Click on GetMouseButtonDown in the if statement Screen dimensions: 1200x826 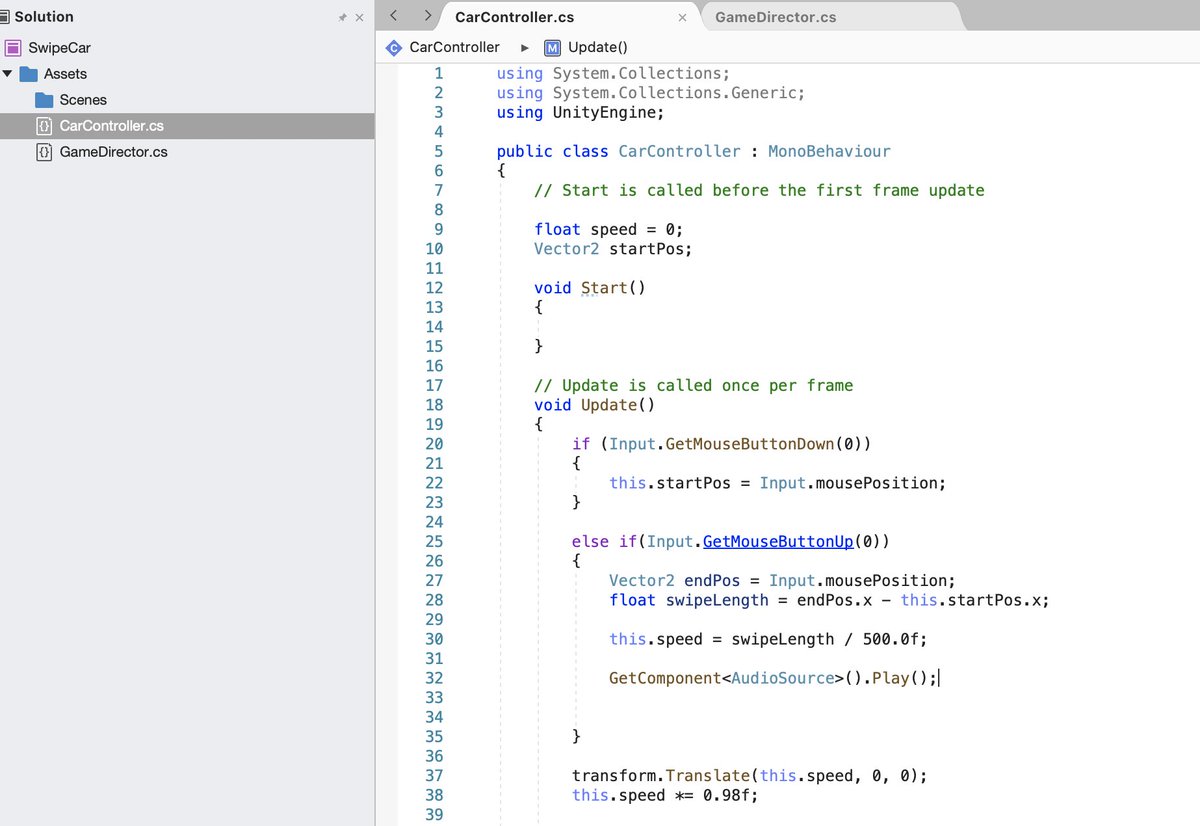pyautogui.click(x=750, y=443)
